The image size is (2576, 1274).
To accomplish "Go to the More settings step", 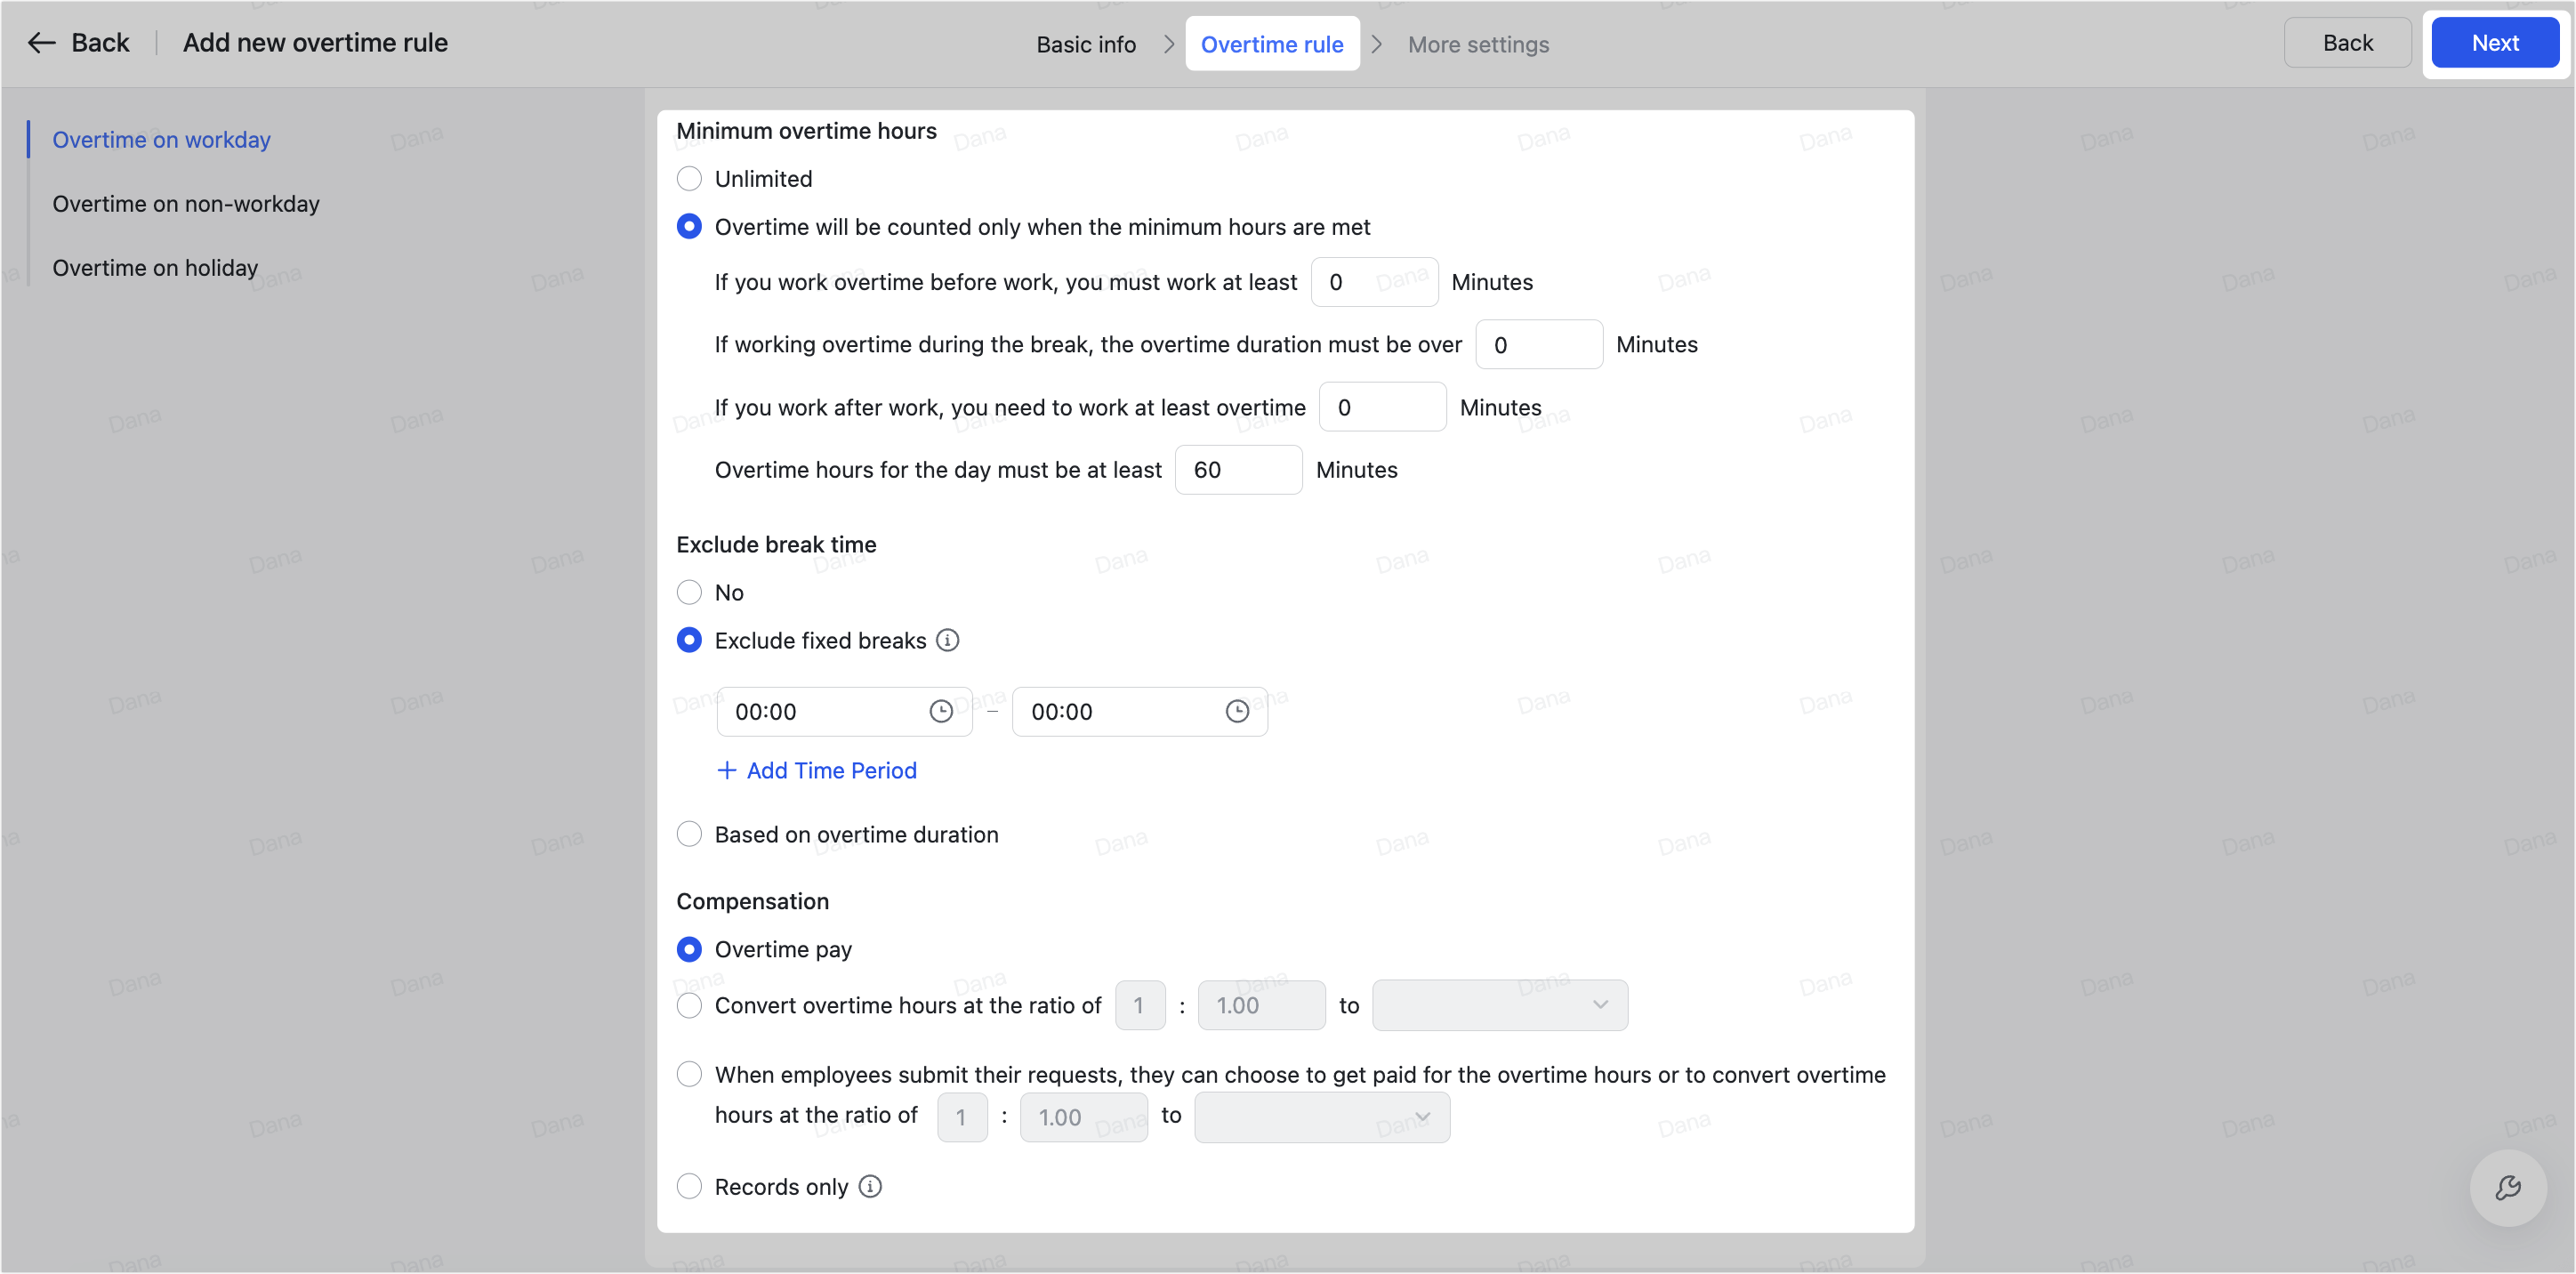I will (1478, 44).
